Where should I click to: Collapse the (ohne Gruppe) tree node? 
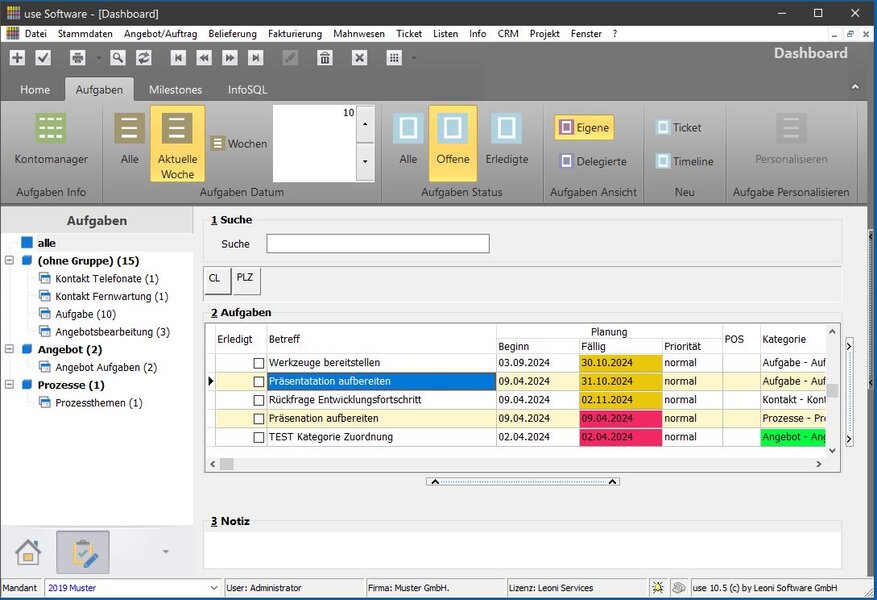pyautogui.click(x=9, y=261)
